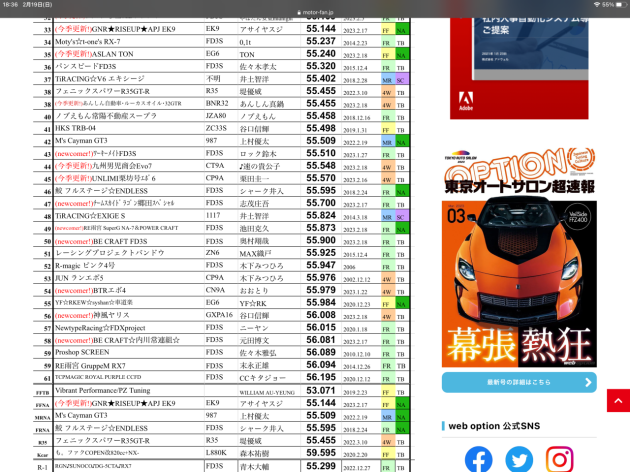Tap the Adobe logo in red advertisement
This screenshot has width=630, height=472.
(x=466, y=101)
